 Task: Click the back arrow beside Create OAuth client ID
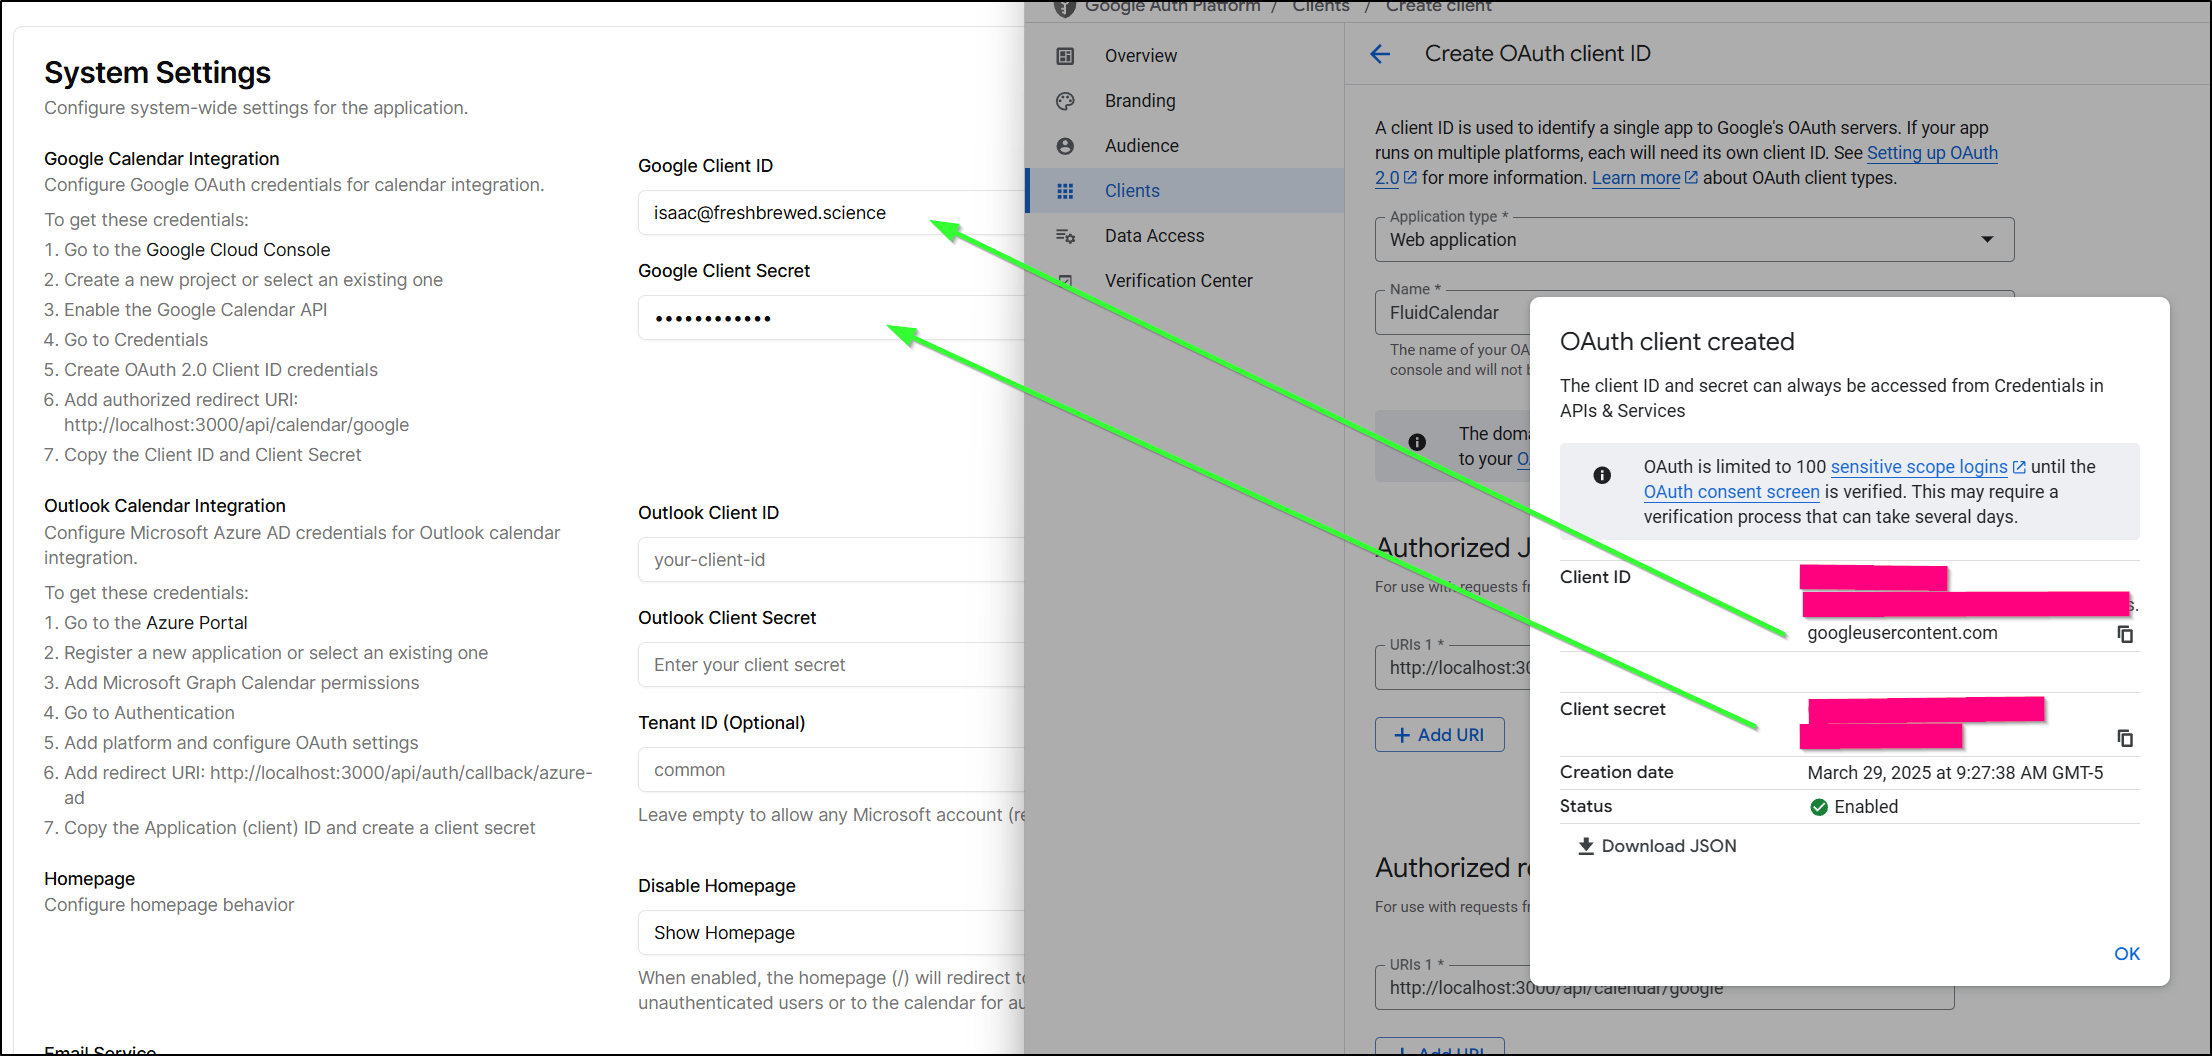(x=1380, y=54)
